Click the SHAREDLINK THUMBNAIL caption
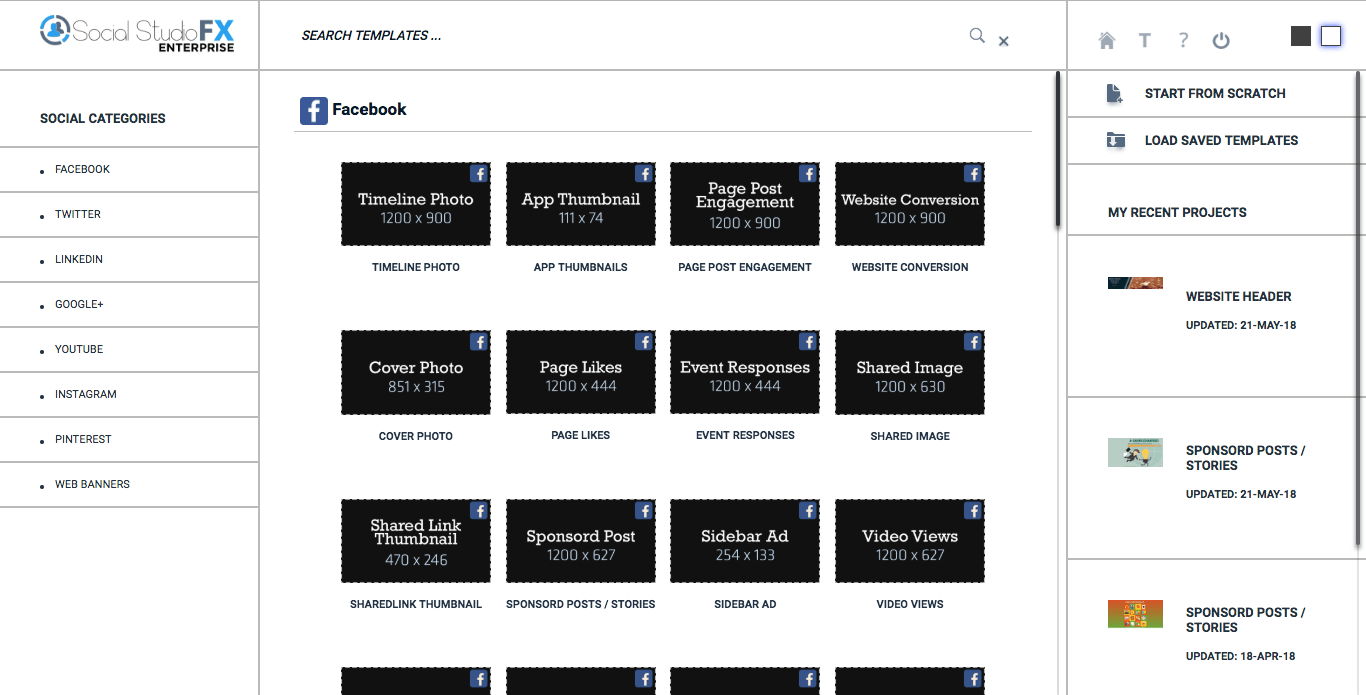This screenshot has width=1366, height=695. pyautogui.click(x=416, y=605)
